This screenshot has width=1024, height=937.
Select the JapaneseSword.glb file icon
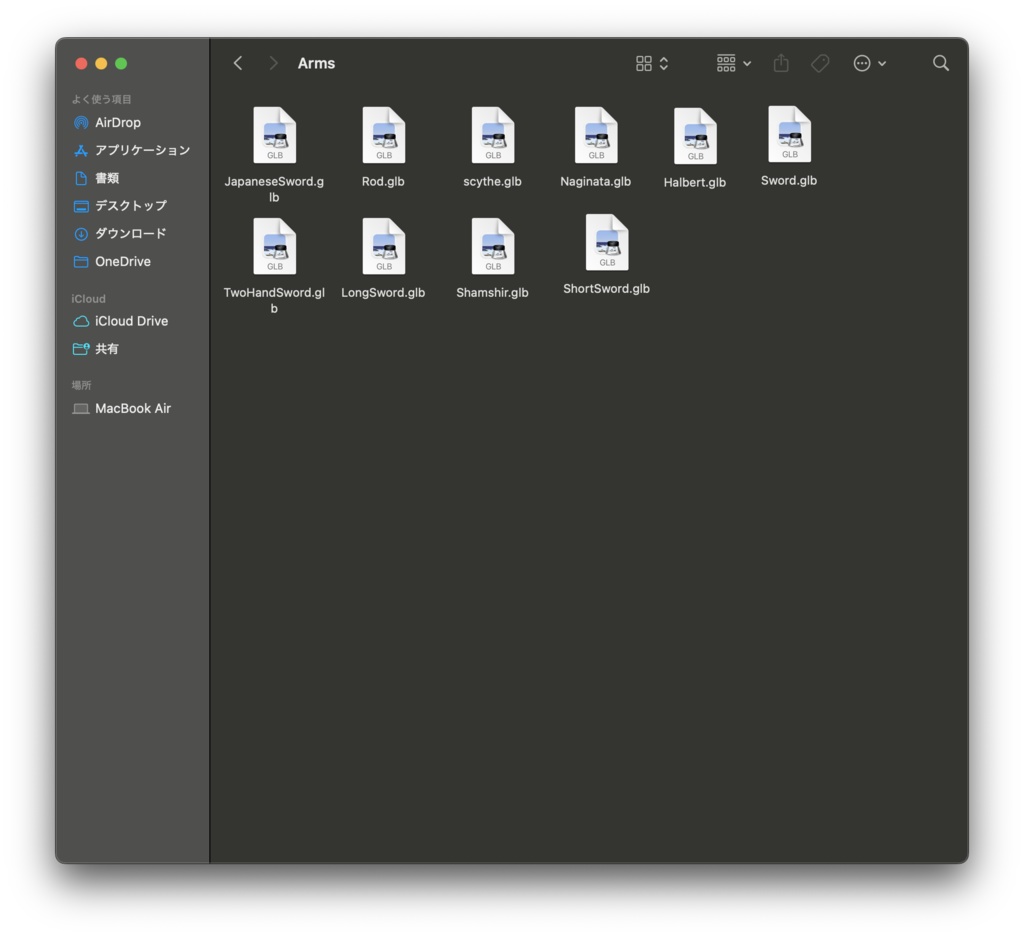pos(274,135)
